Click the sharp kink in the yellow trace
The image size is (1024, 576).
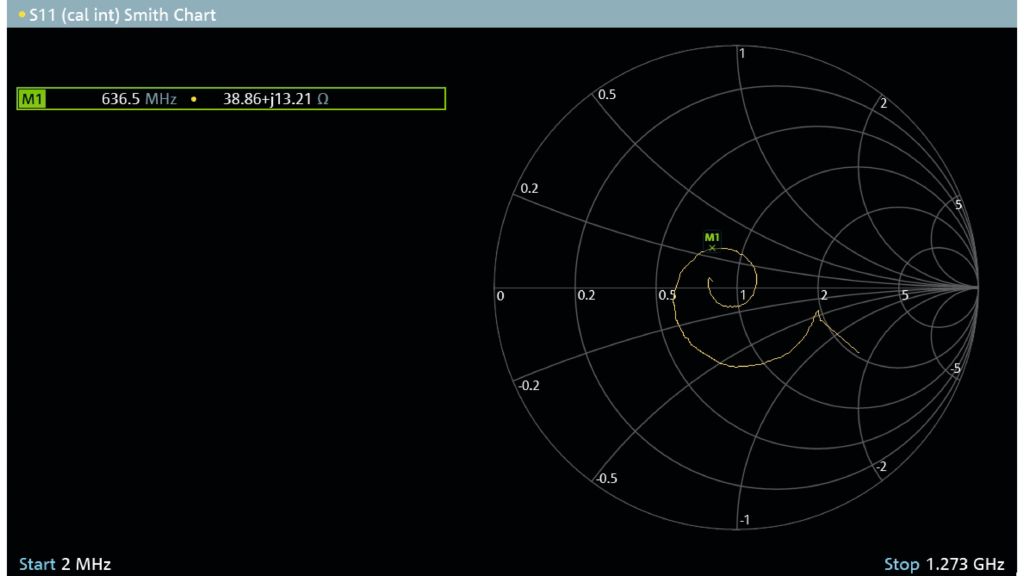click(818, 312)
